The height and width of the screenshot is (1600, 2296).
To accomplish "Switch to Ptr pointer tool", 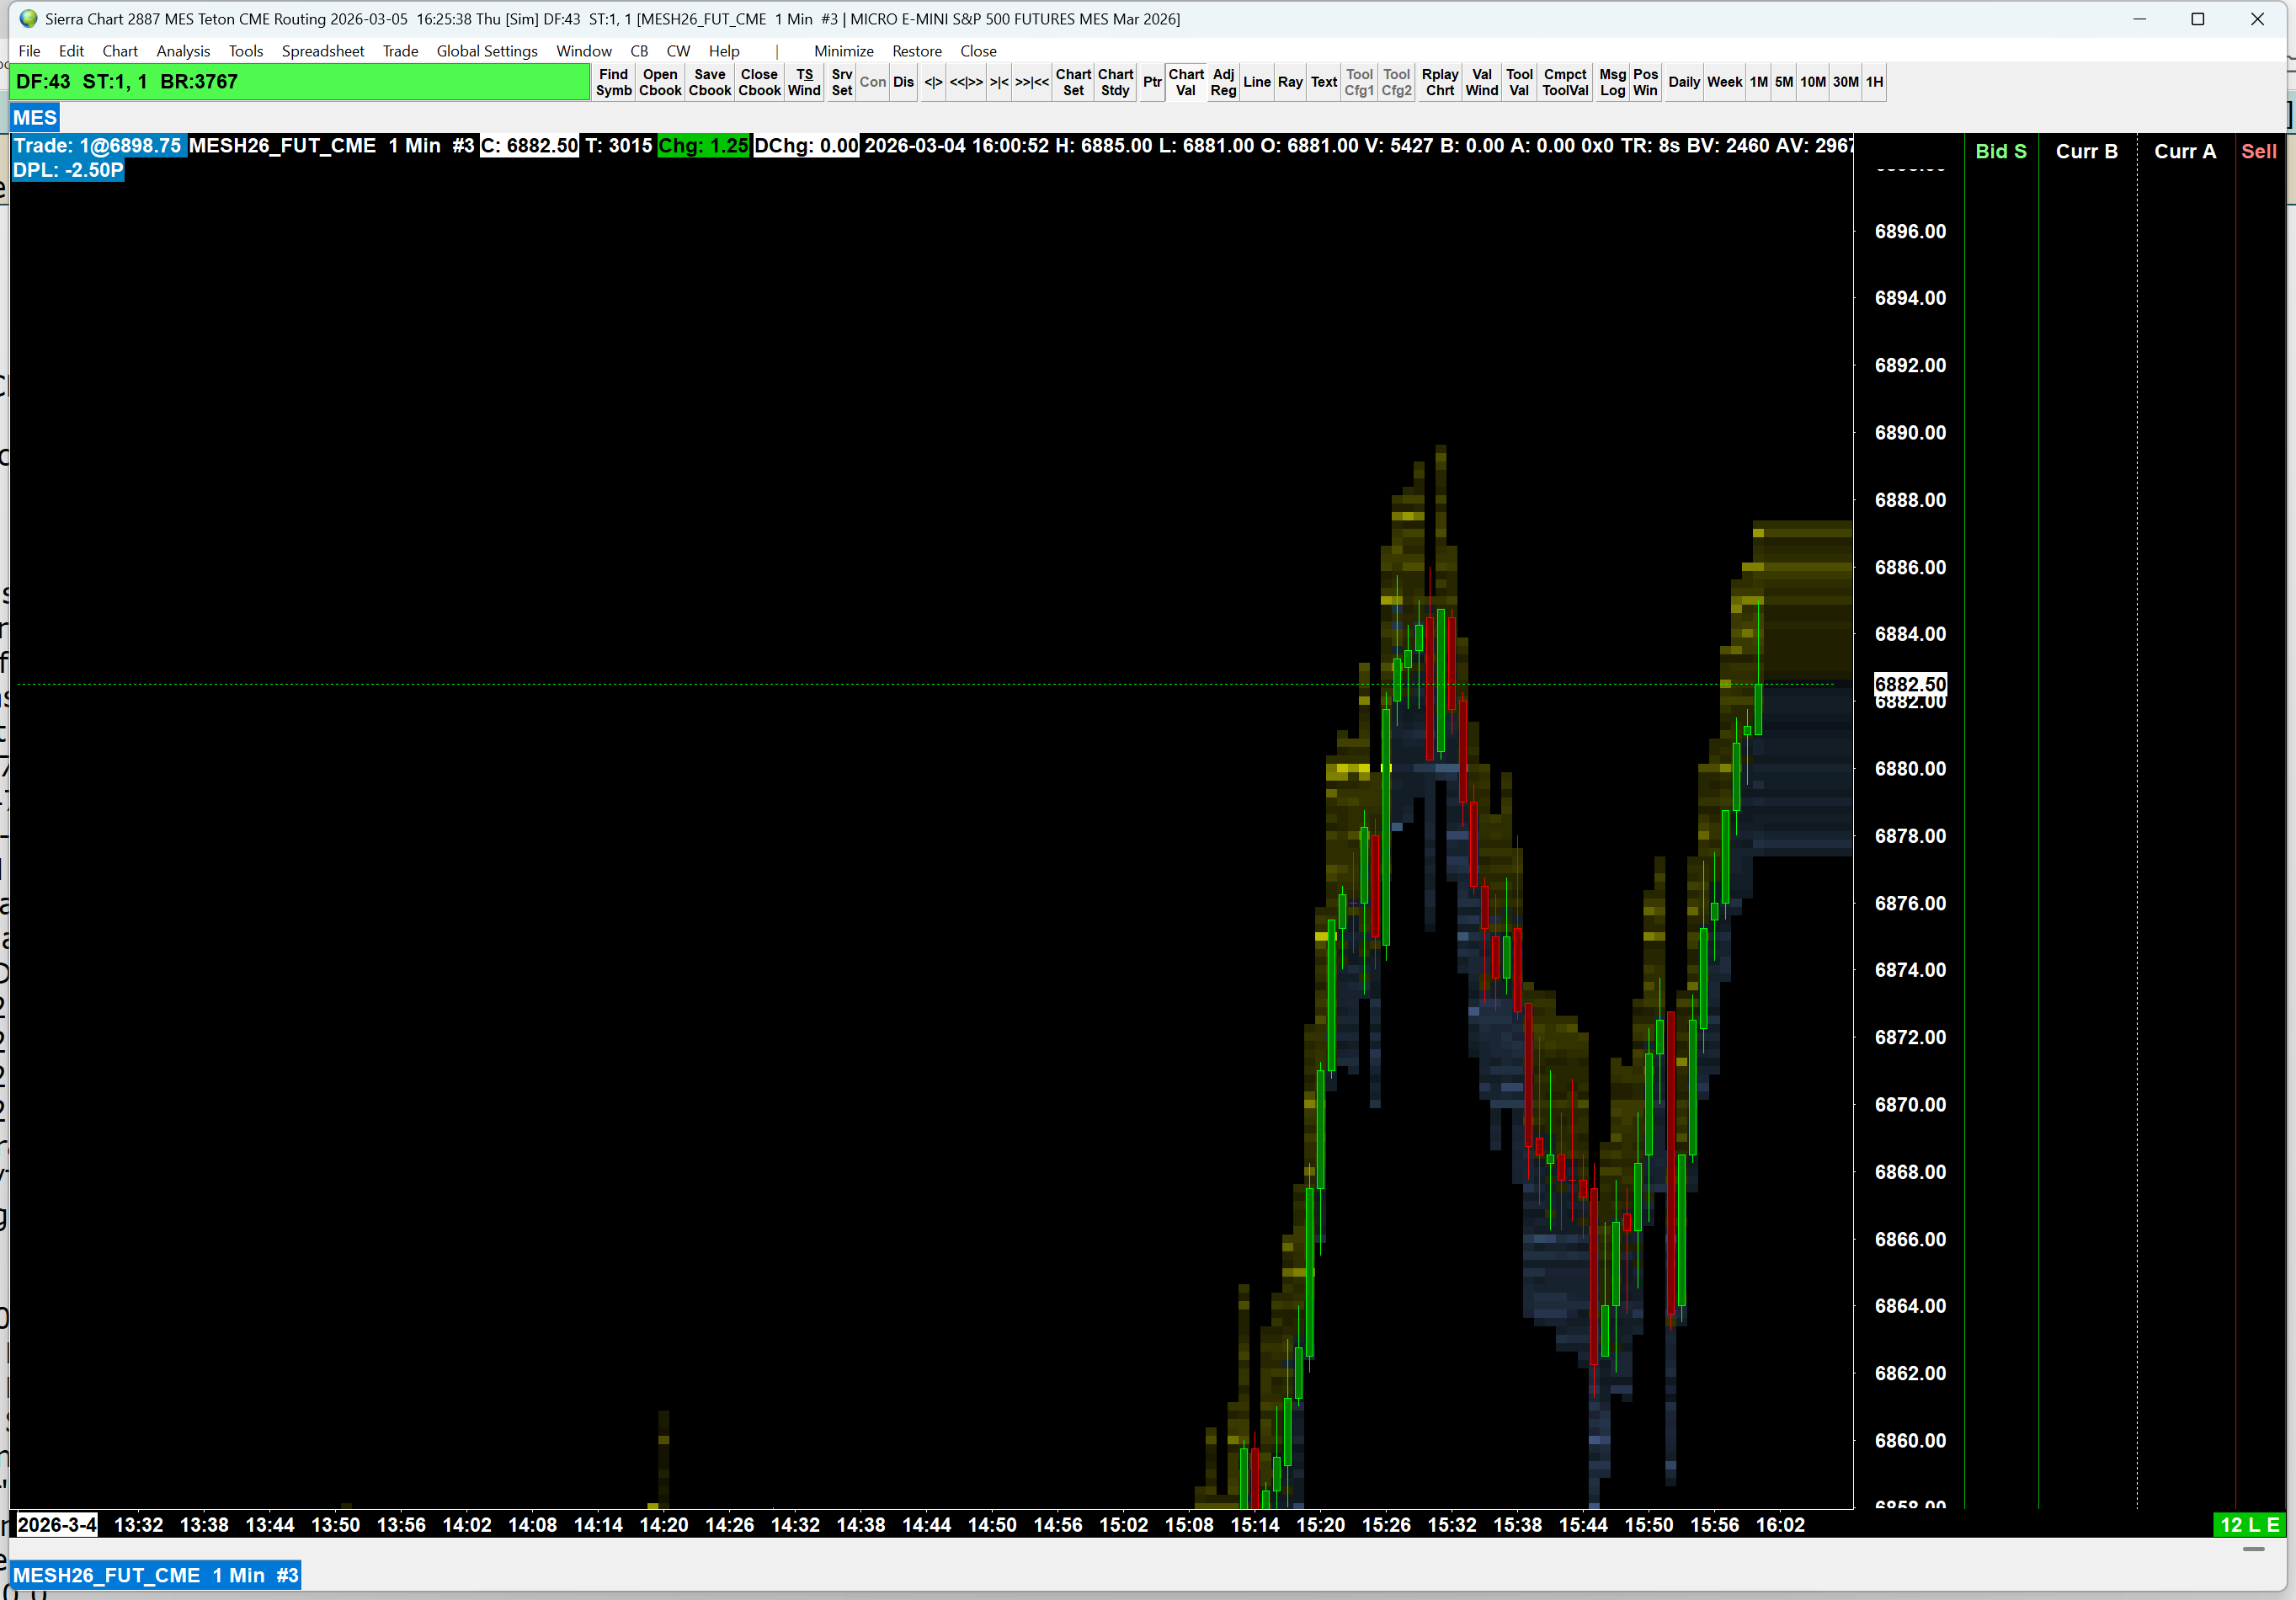I will 1151,82.
